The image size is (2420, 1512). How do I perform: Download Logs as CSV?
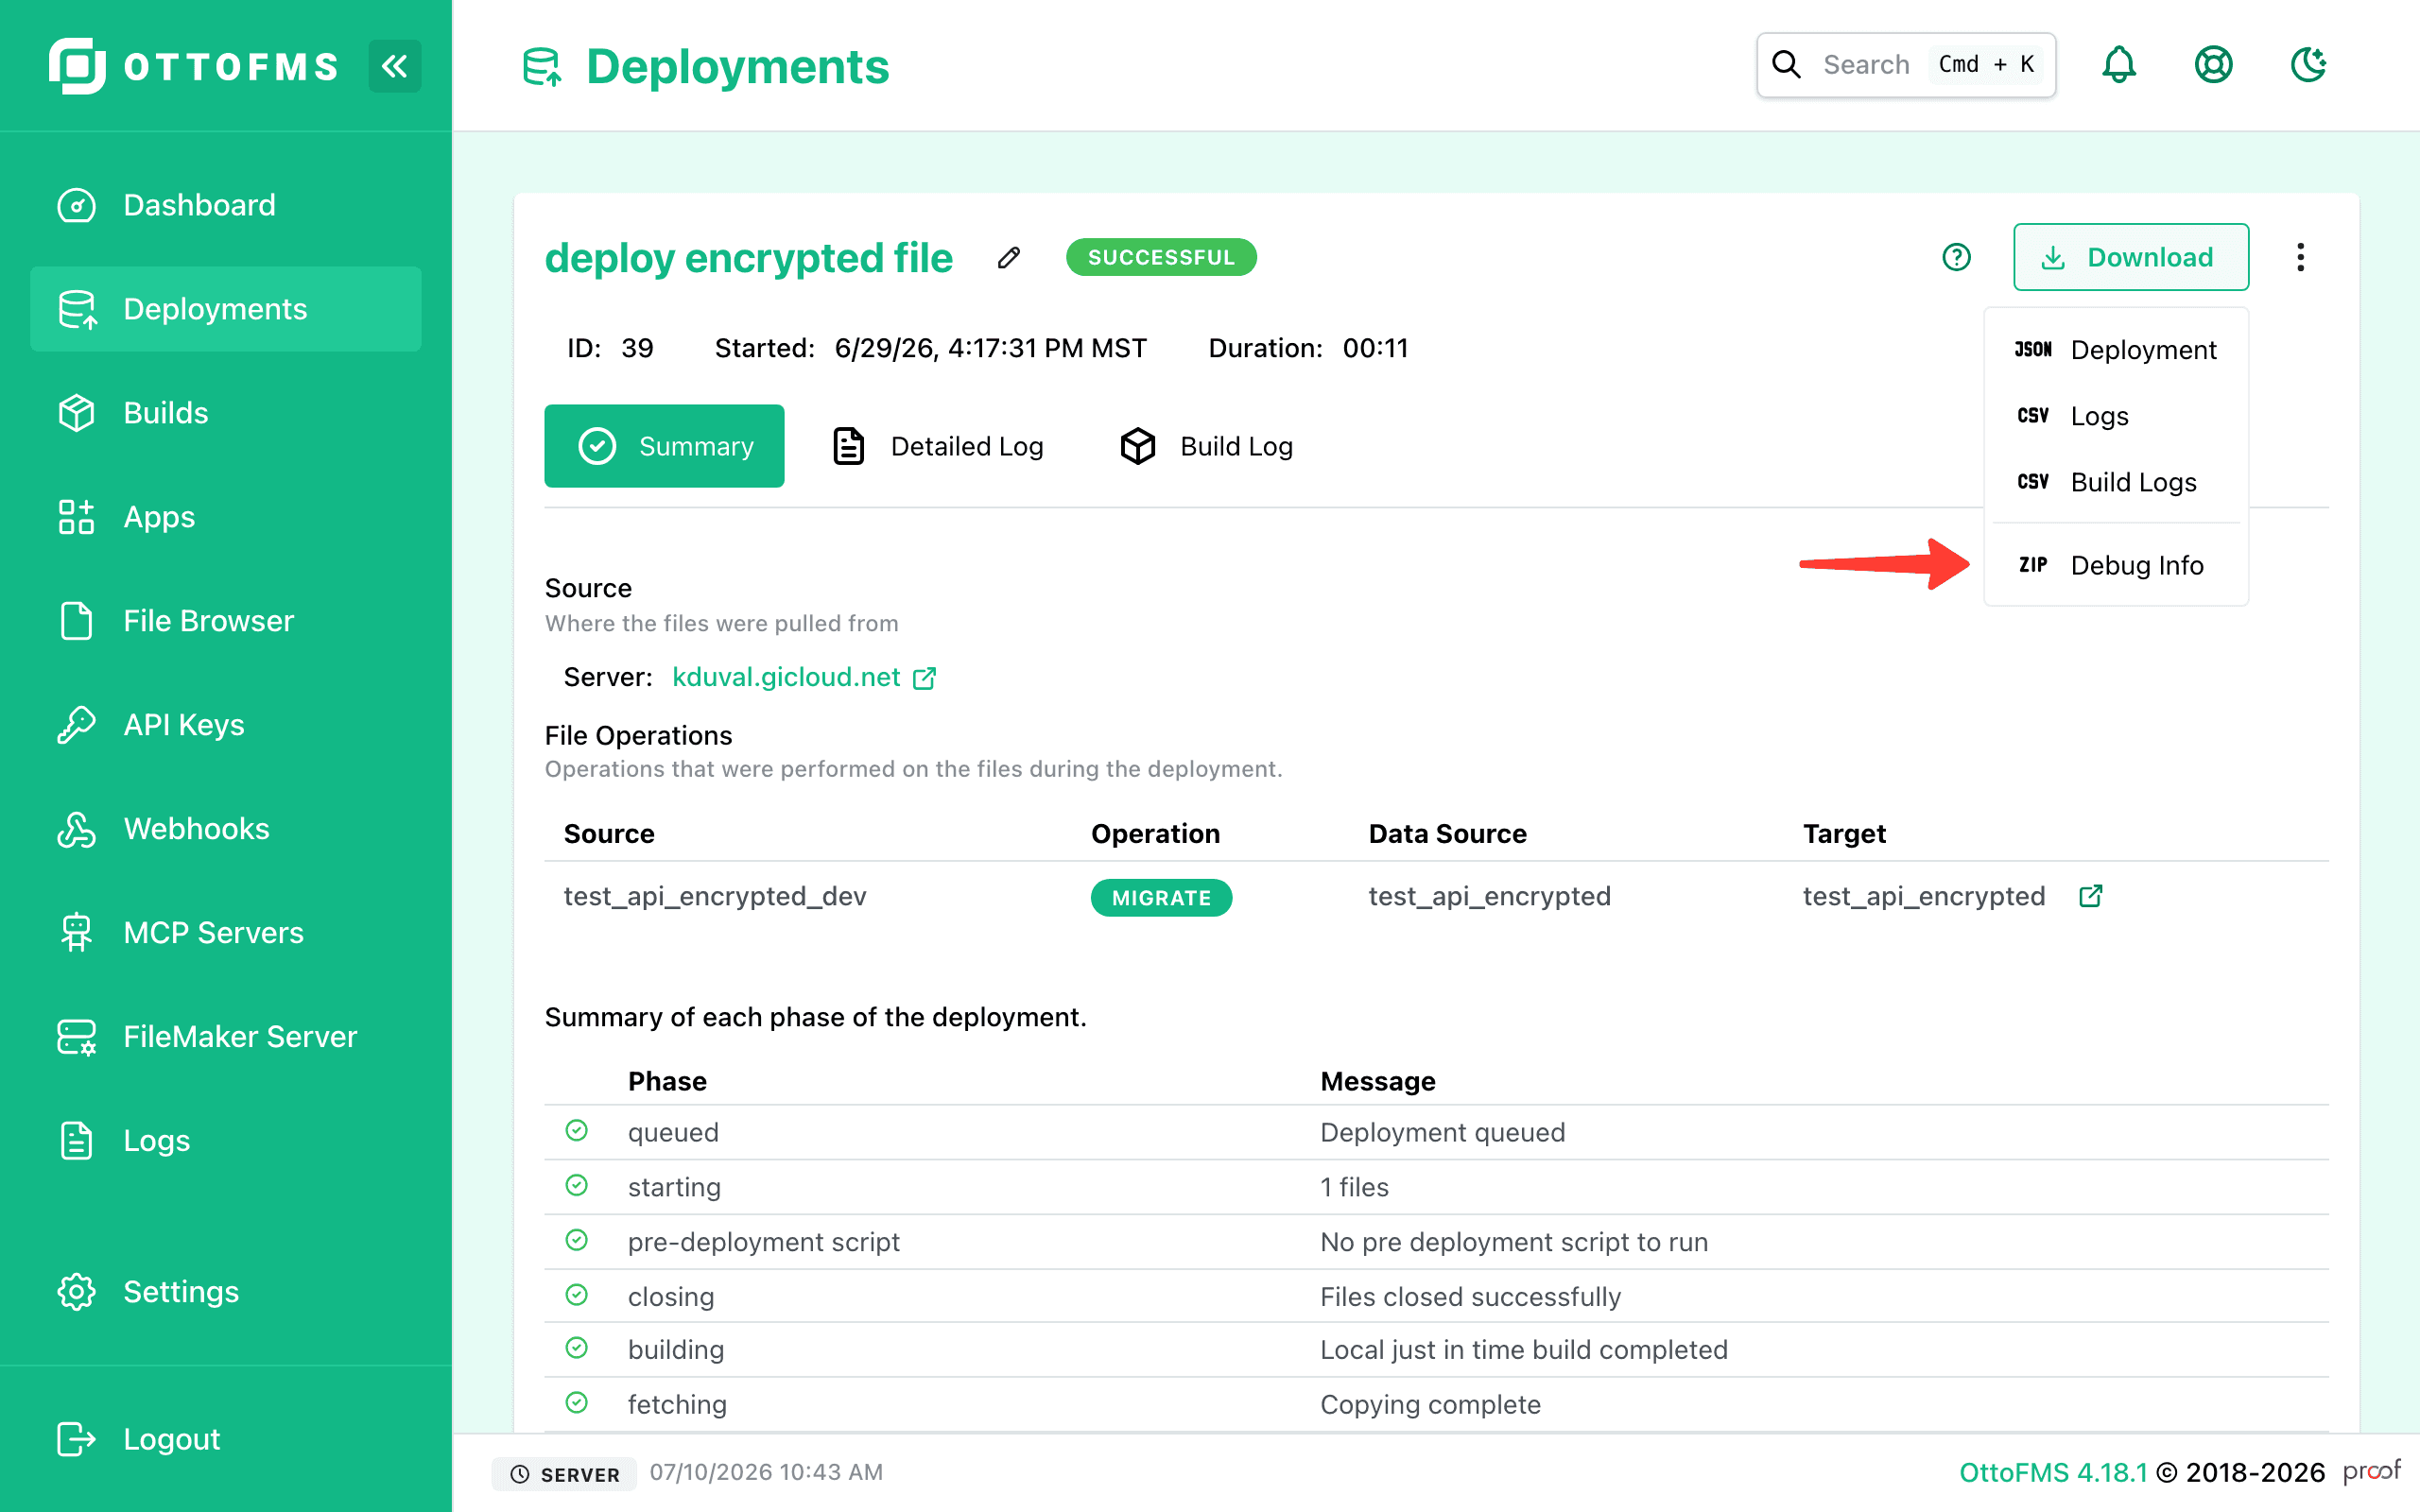coord(2115,416)
